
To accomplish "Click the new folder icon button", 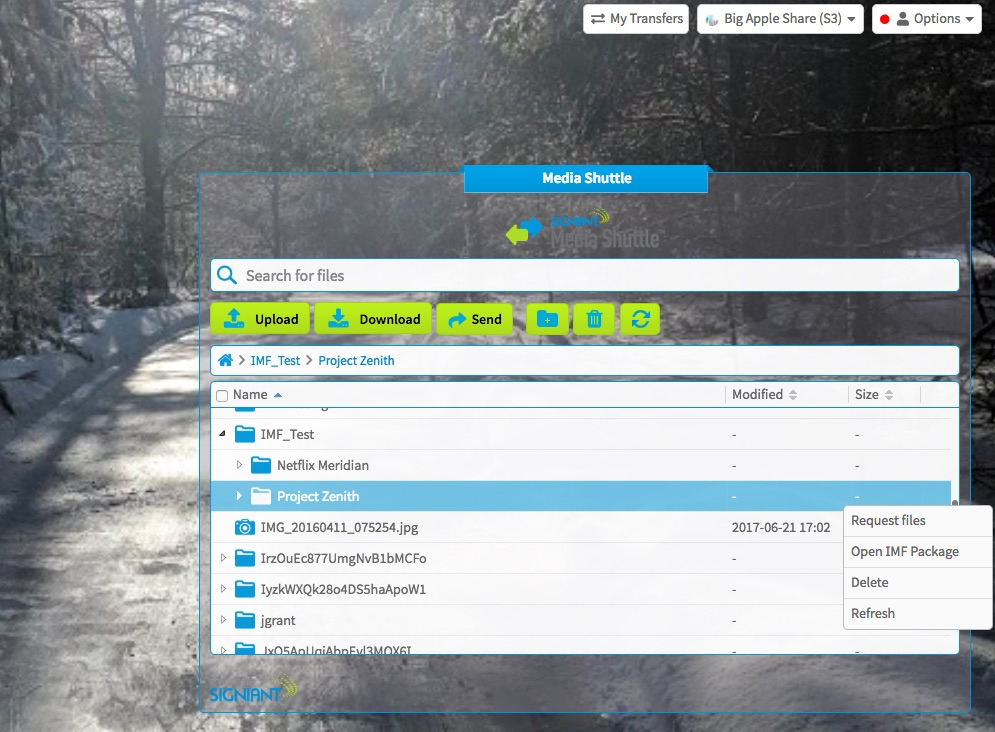I will [x=546, y=319].
